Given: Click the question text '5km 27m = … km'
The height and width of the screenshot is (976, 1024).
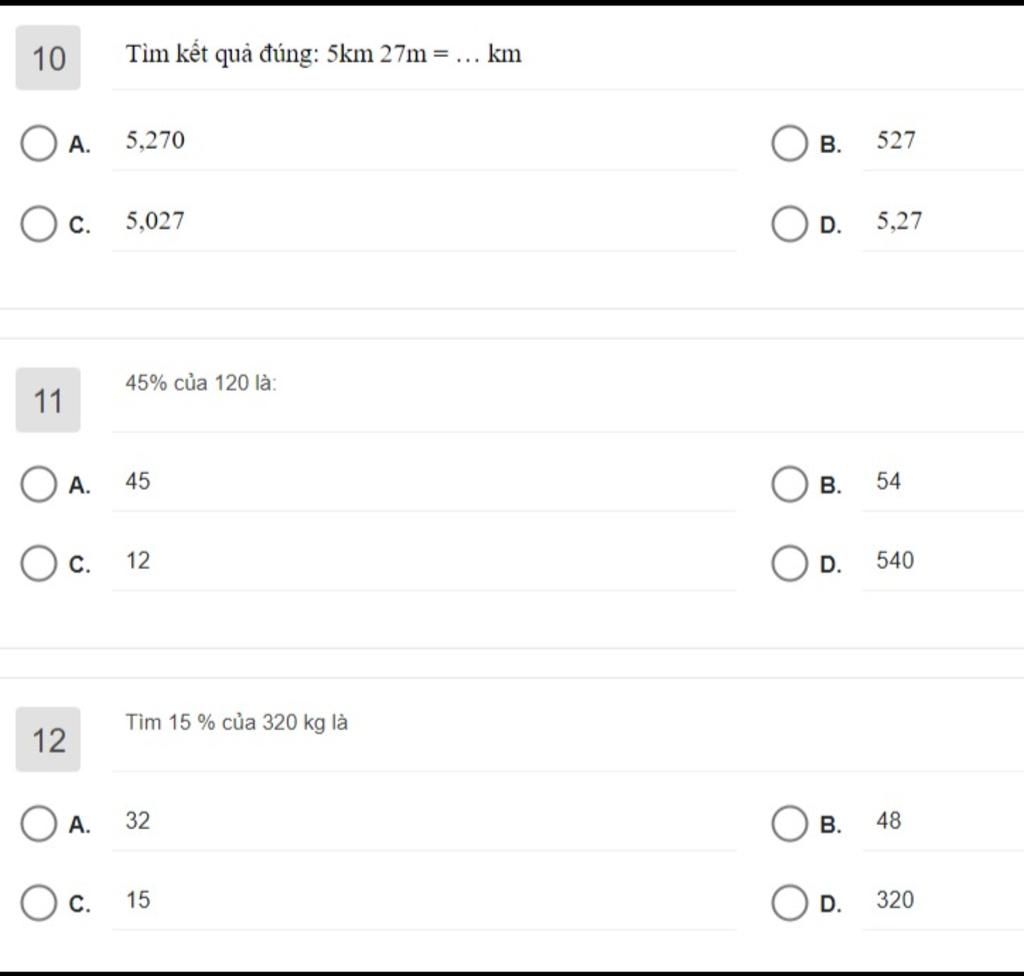Looking at the screenshot, I should tap(424, 54).
